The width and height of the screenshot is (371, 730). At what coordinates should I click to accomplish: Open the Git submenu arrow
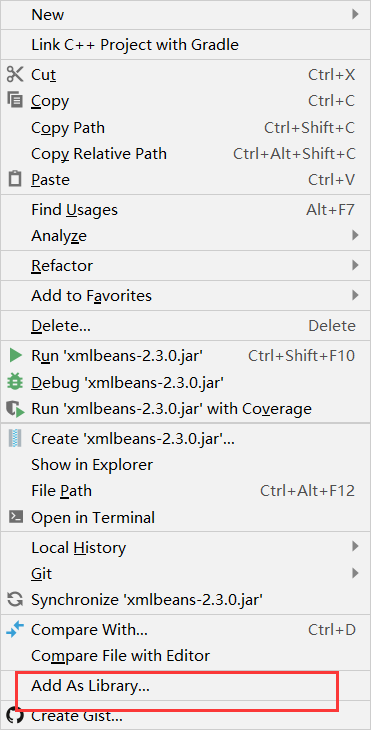coord(355,573)
